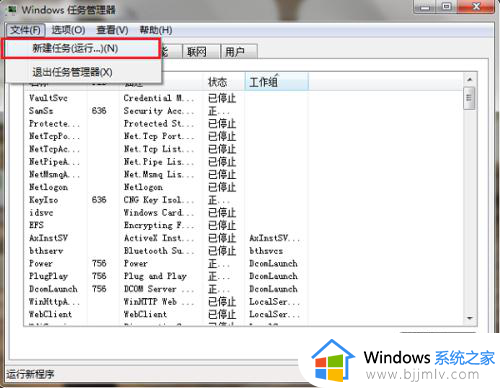This screenshot has height=388, width=500.
Task: Open the 文件(F) menu
Action: pos(26,30)
